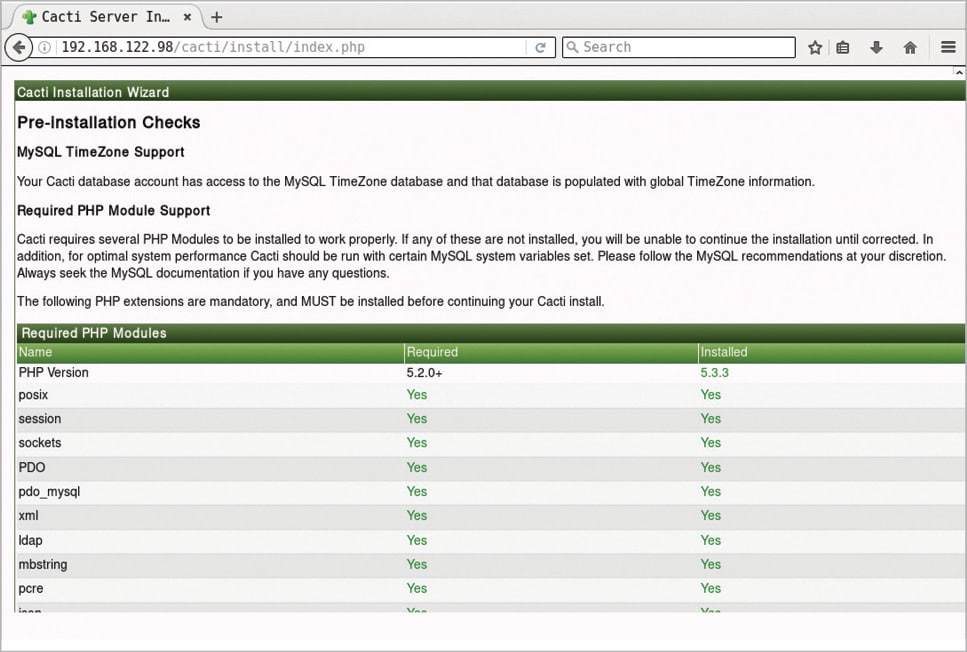Reload the Cacti install page
The image size is (967, 652).
pyautogui.click(x=540, y=47)
